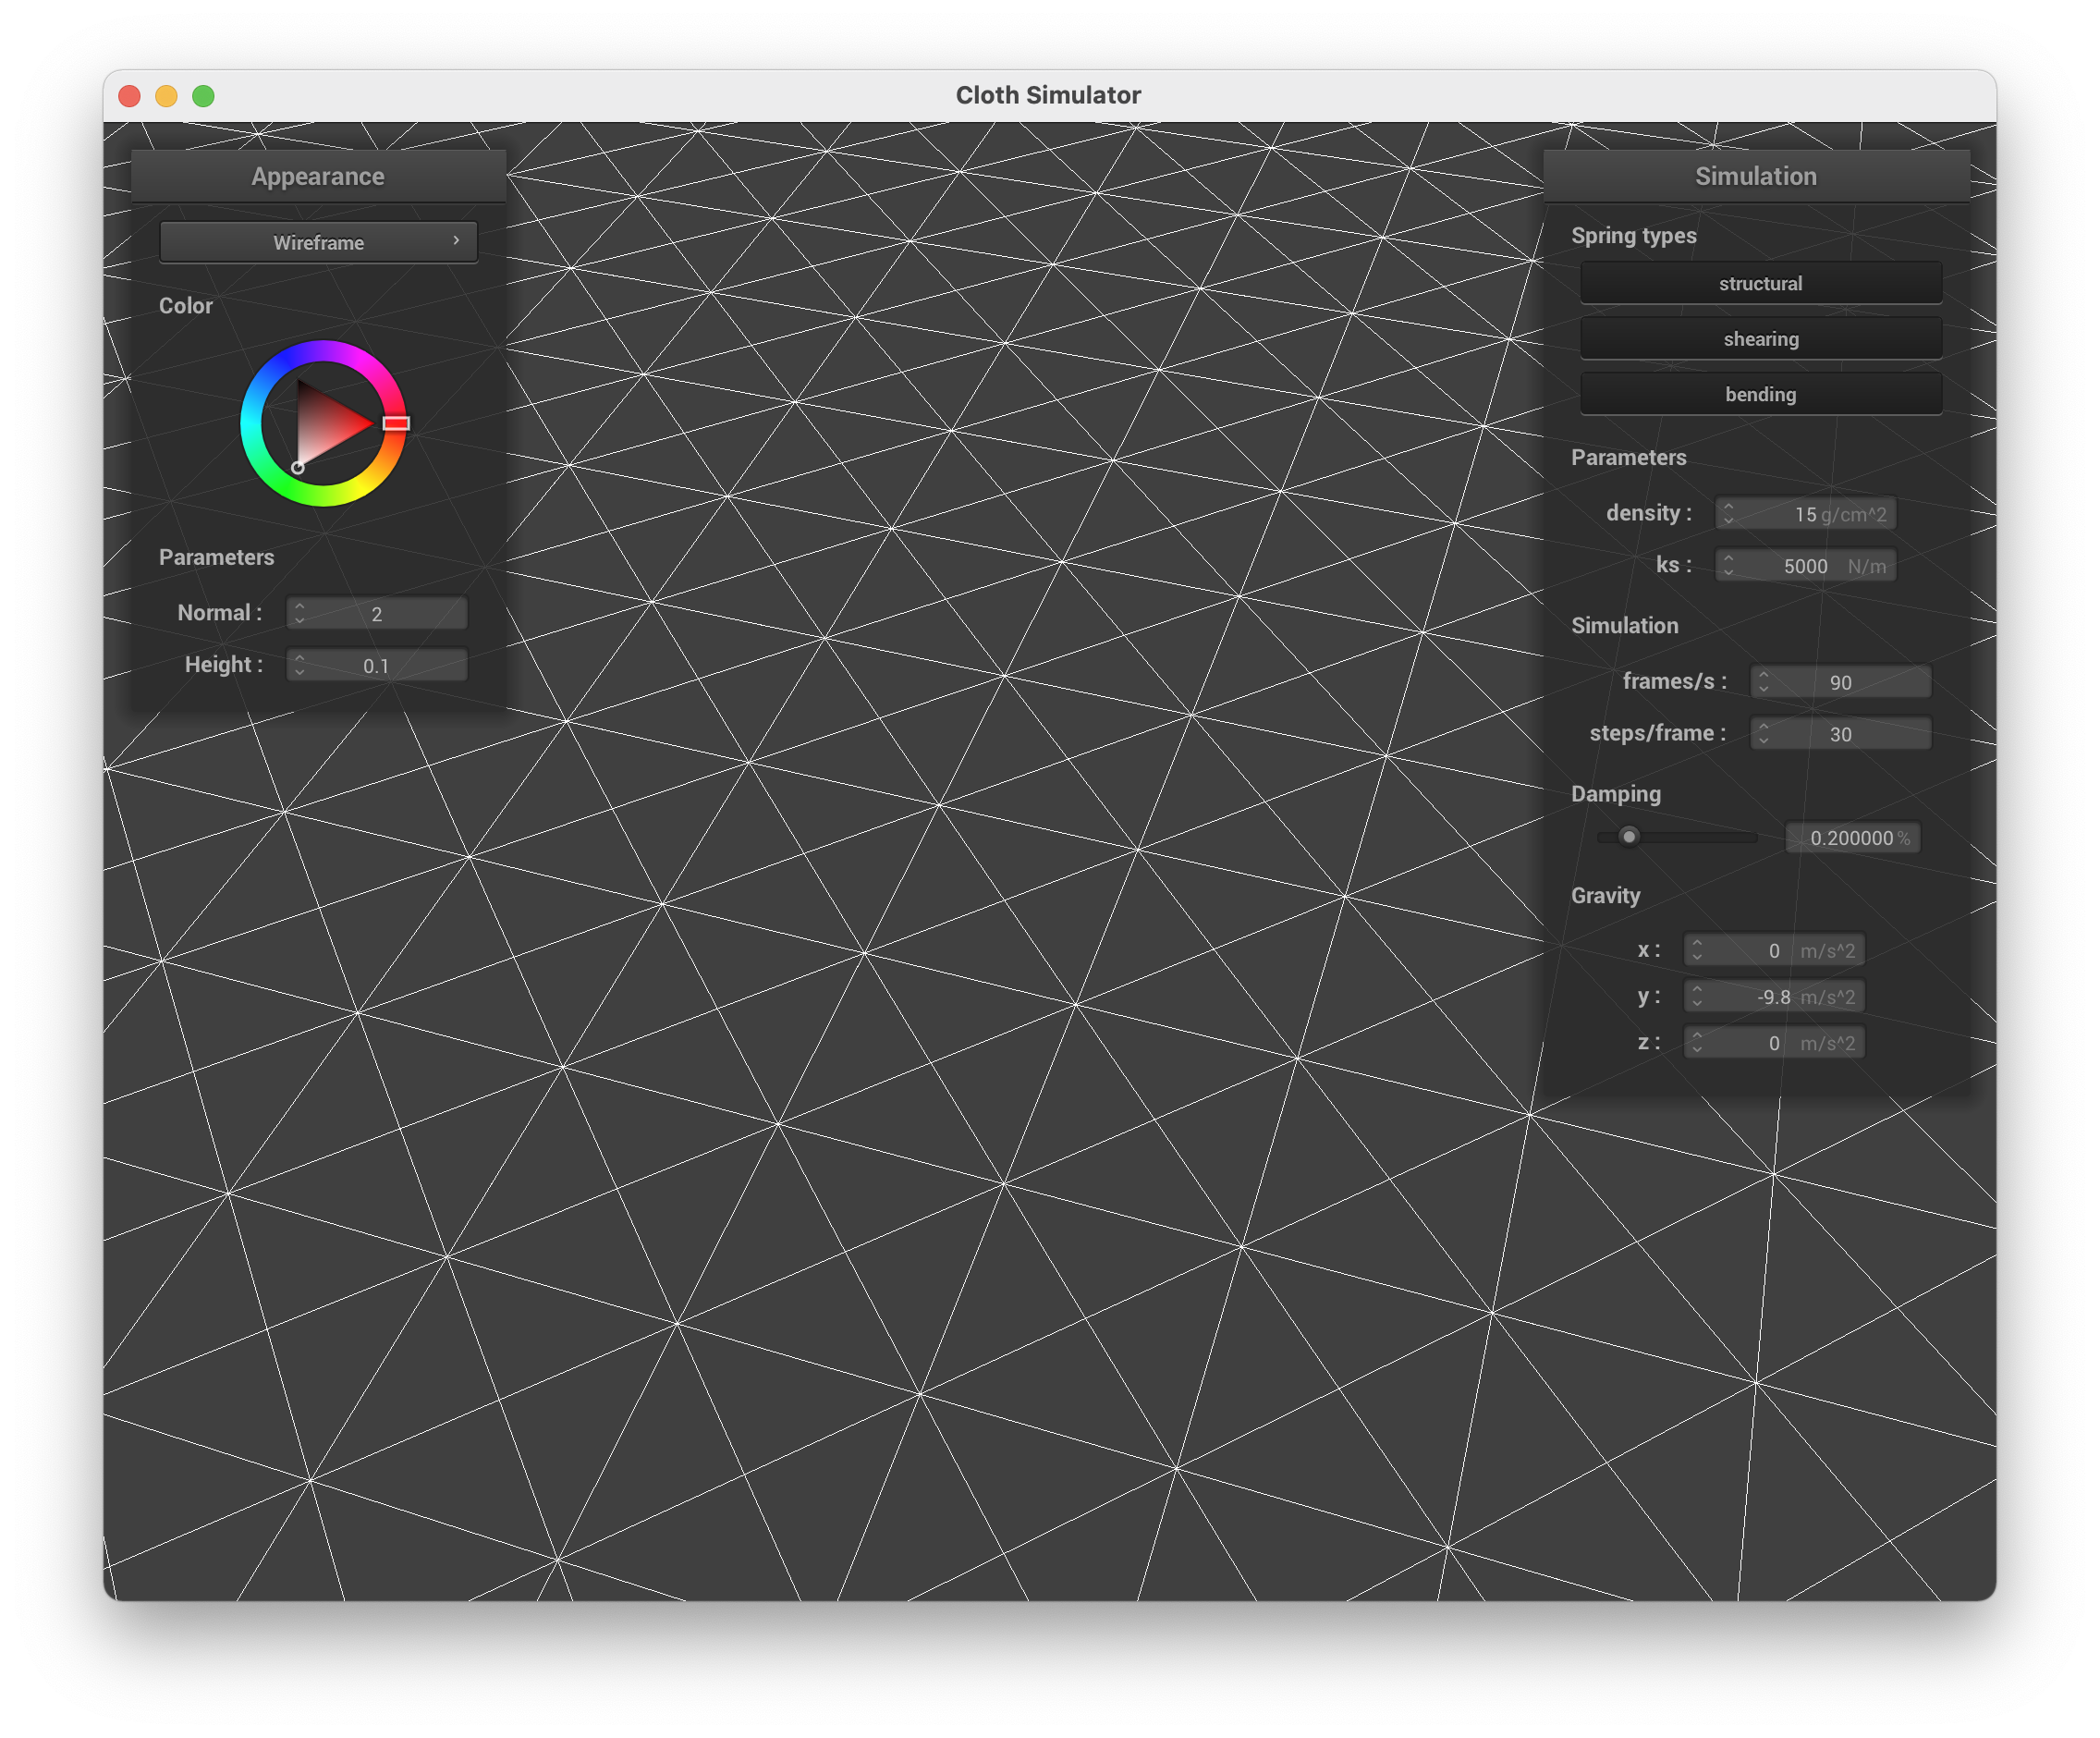This screenshot has height=1738, width=2100.
Task: Click the Gravity heading
Action: pos(1605,896)
